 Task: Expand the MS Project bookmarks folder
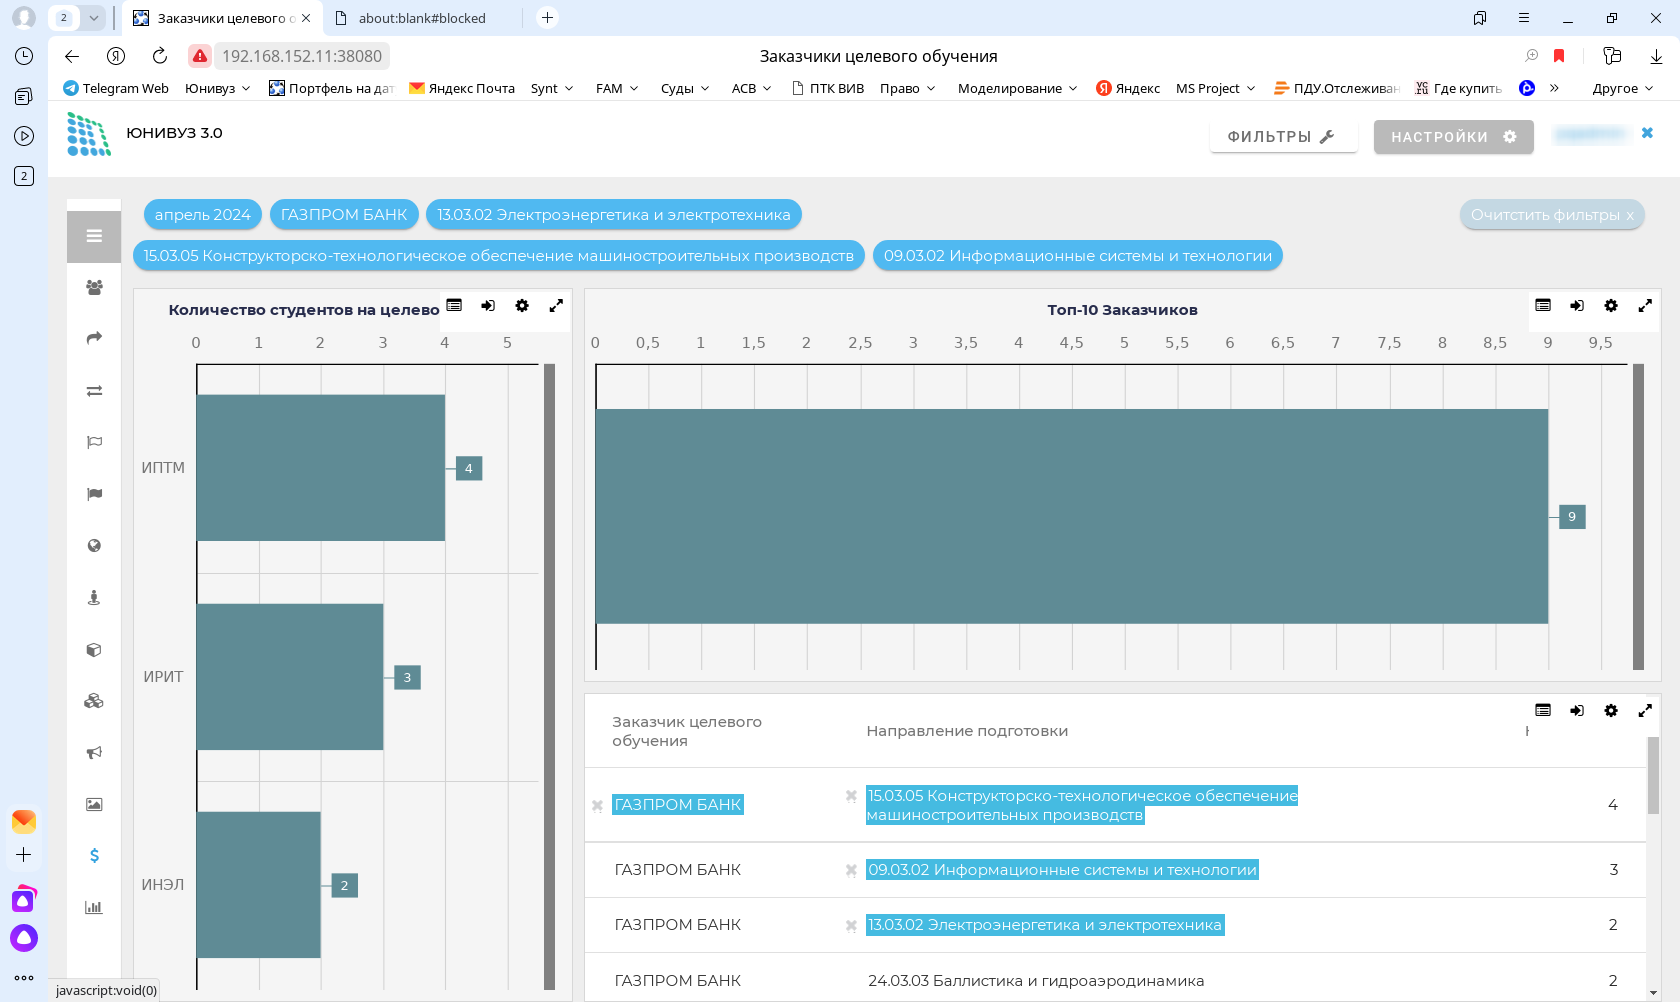[1216, 88]
